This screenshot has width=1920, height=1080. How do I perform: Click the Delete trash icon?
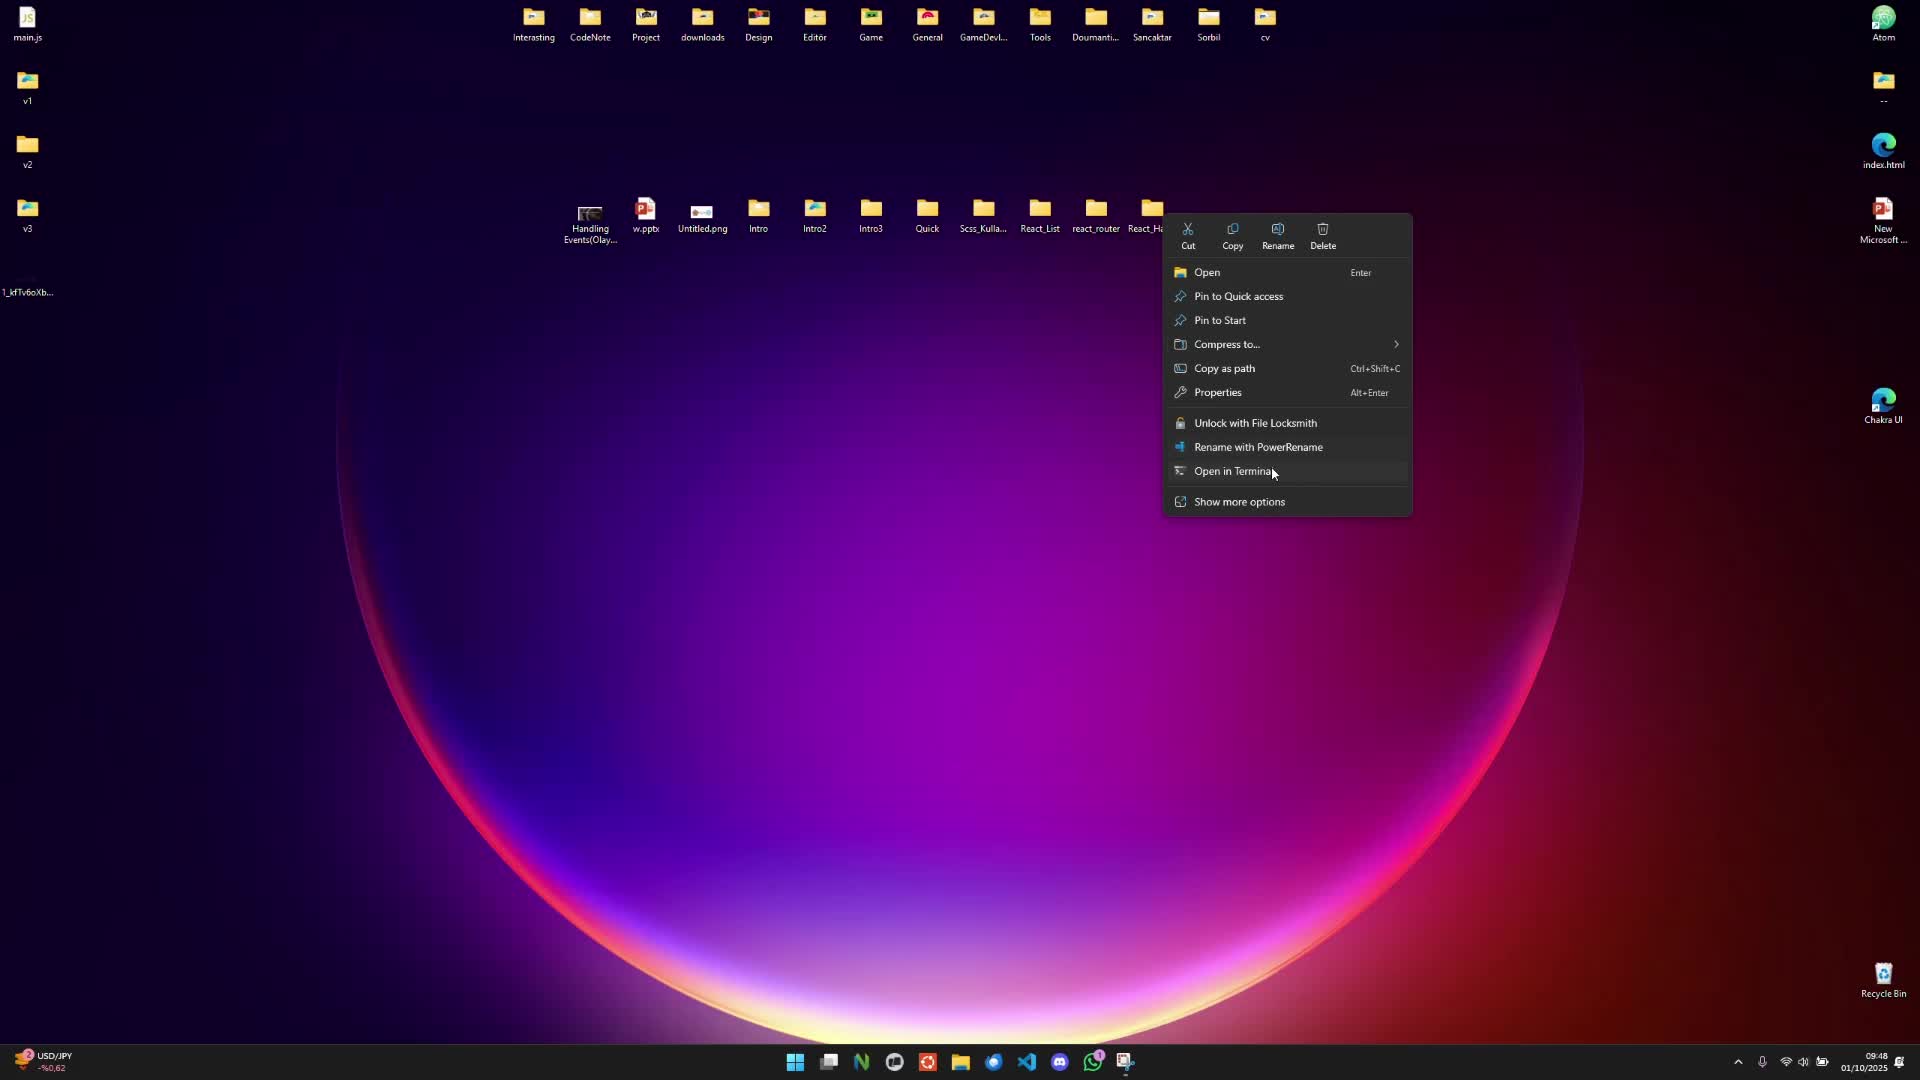pos(1322,235)
